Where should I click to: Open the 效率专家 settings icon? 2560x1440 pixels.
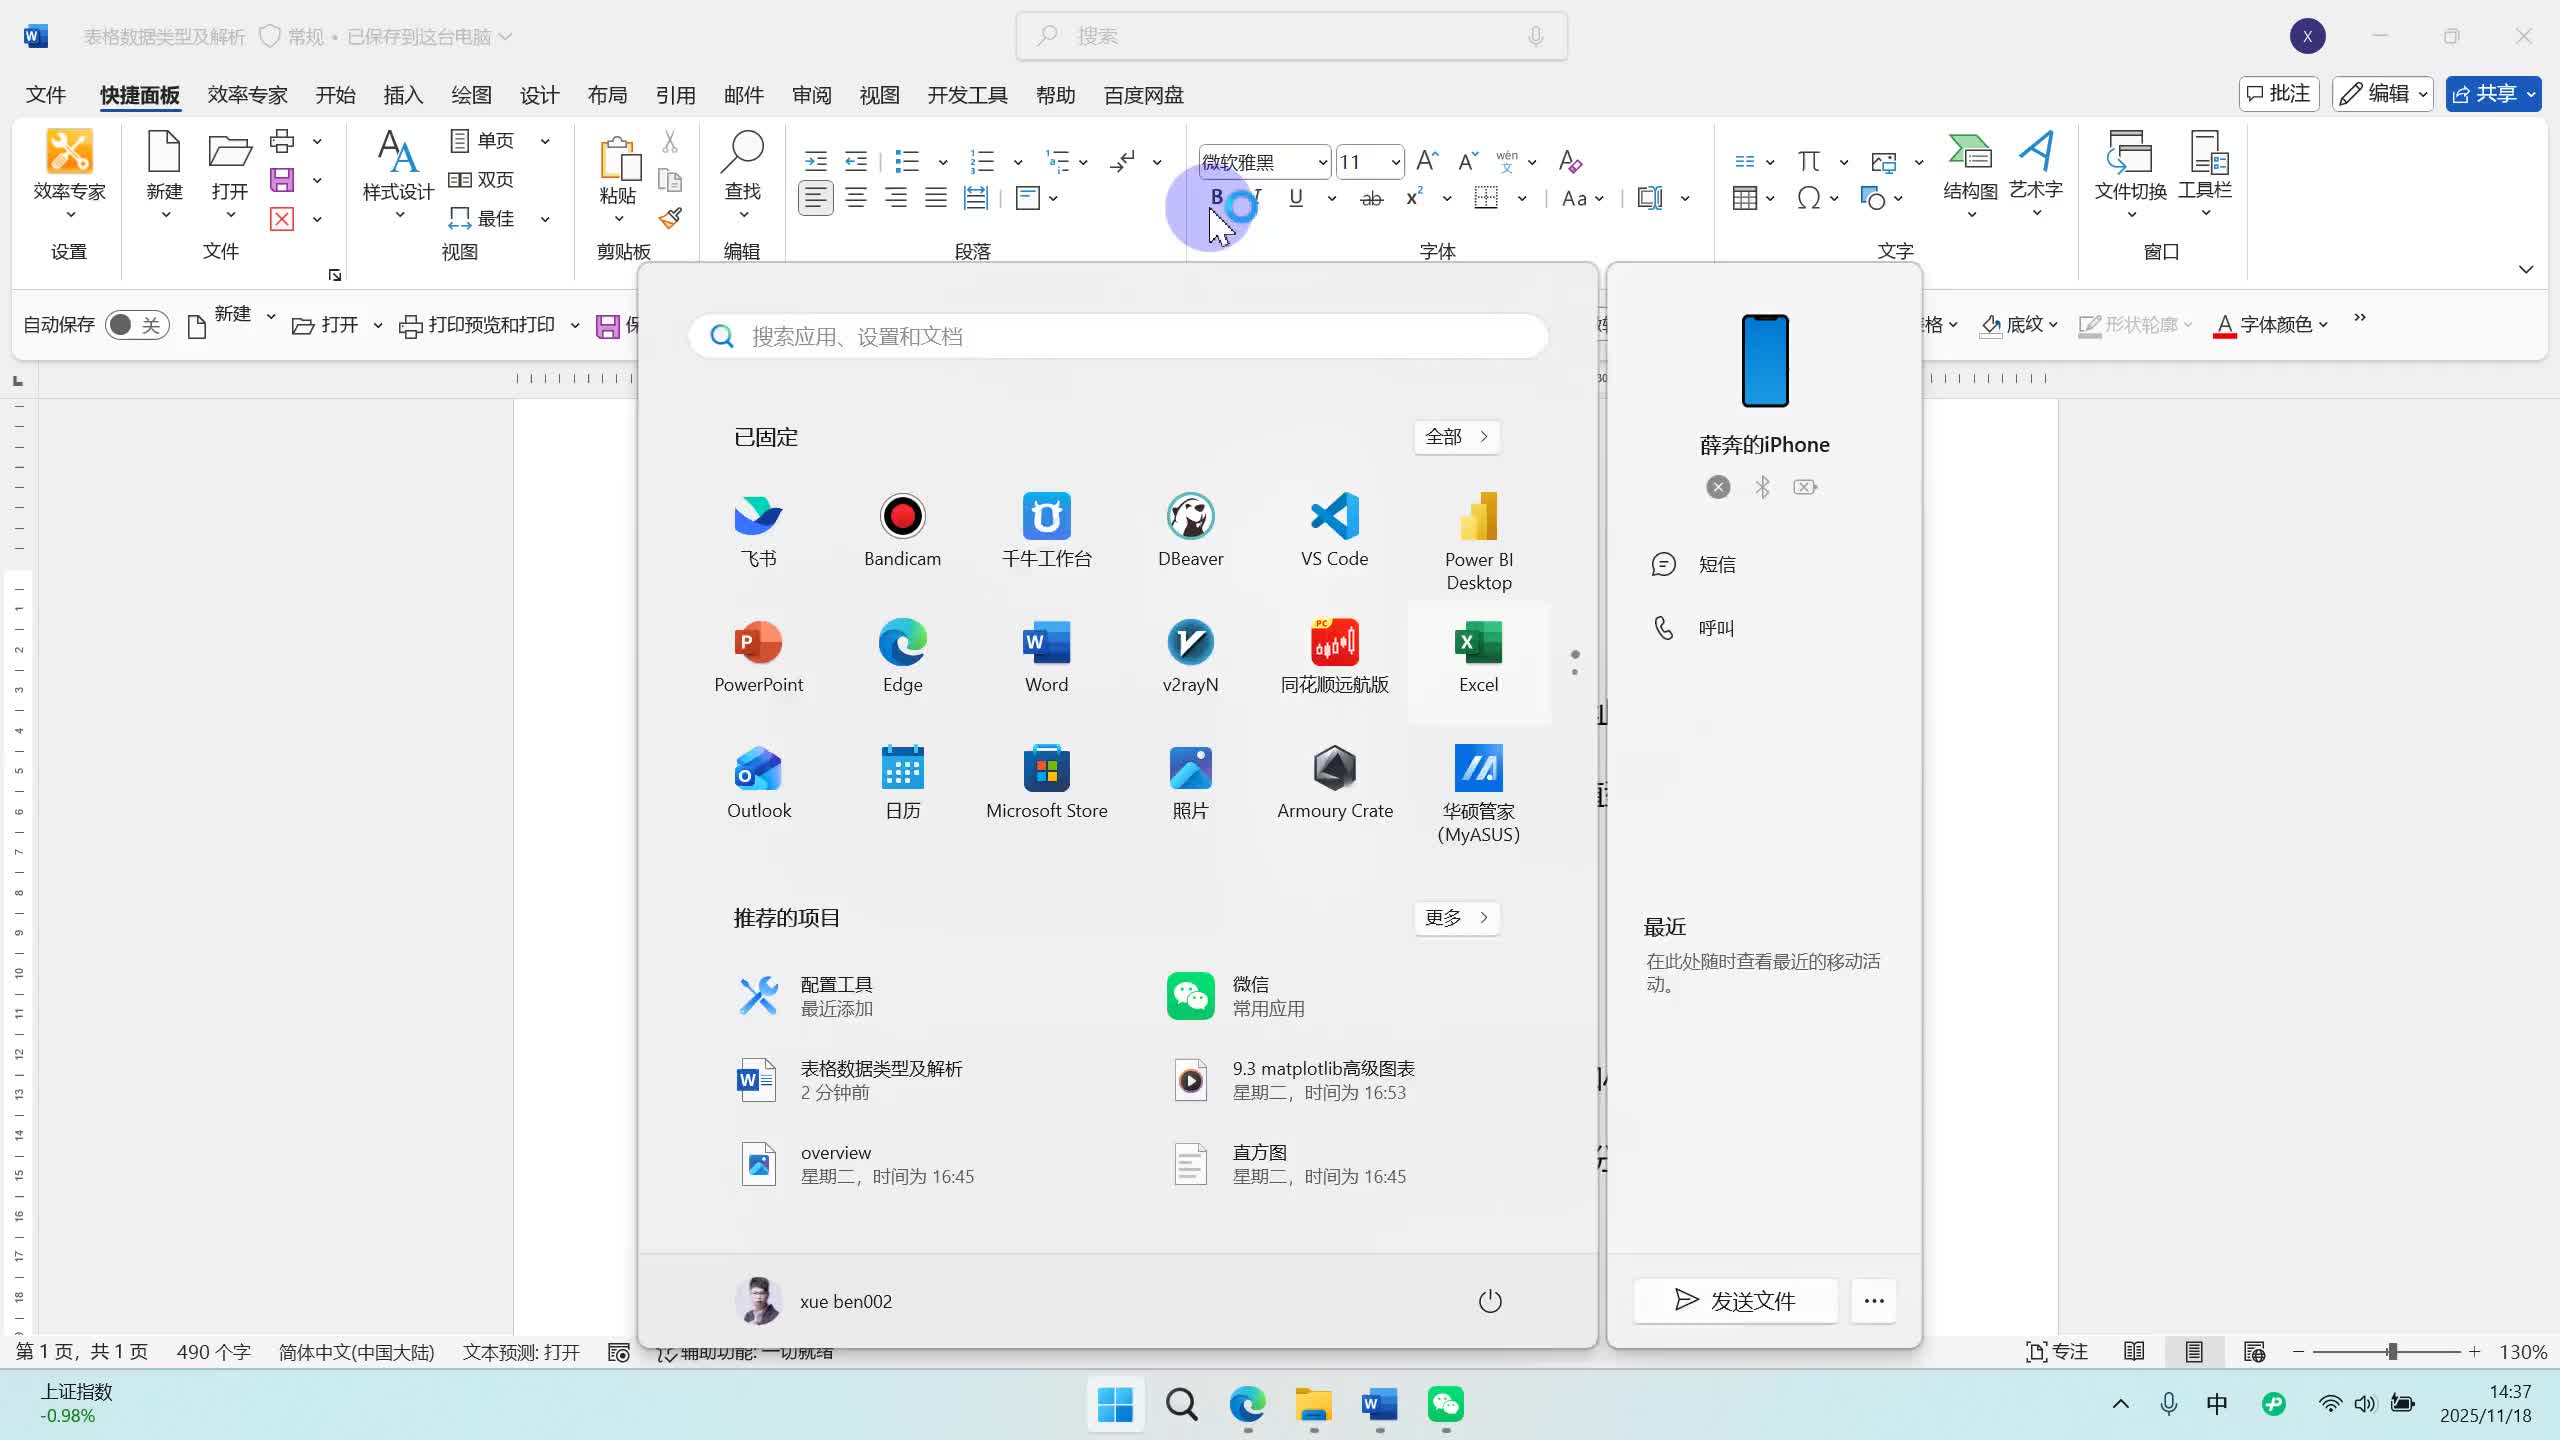click(69, 152)
